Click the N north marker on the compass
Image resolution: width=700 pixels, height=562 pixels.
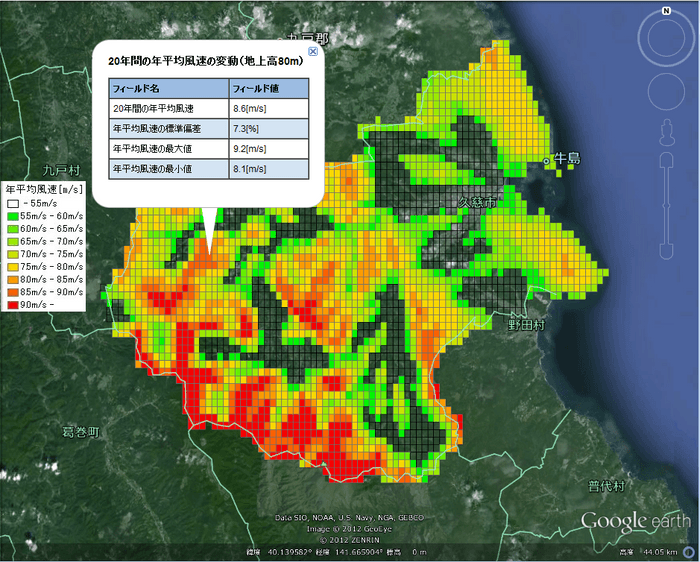click(x=666, y=11)
